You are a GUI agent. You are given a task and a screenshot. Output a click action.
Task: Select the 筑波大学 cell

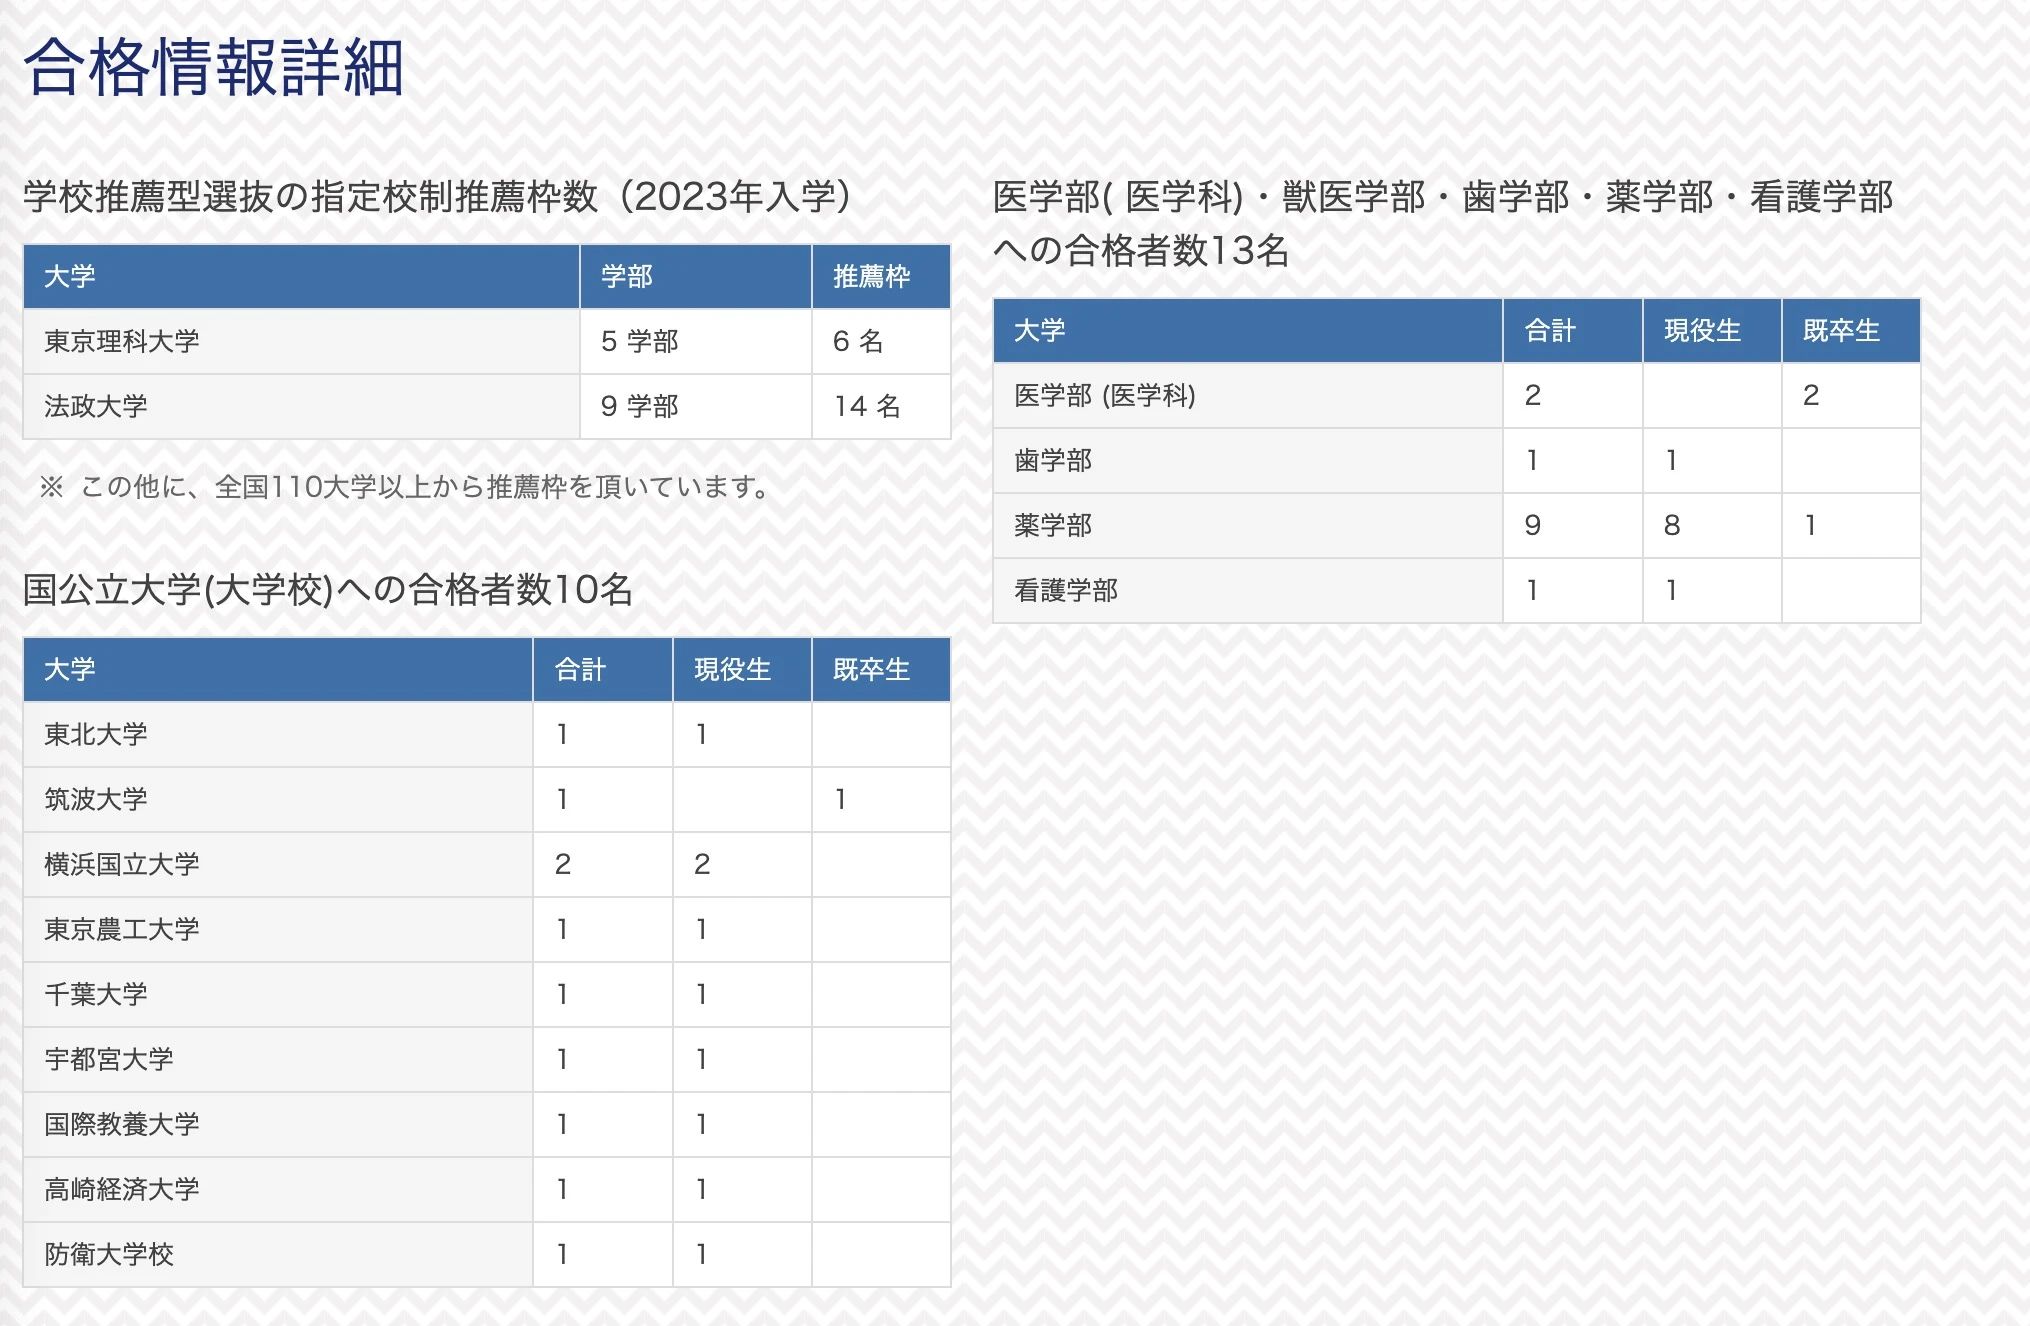coord(96,800)
